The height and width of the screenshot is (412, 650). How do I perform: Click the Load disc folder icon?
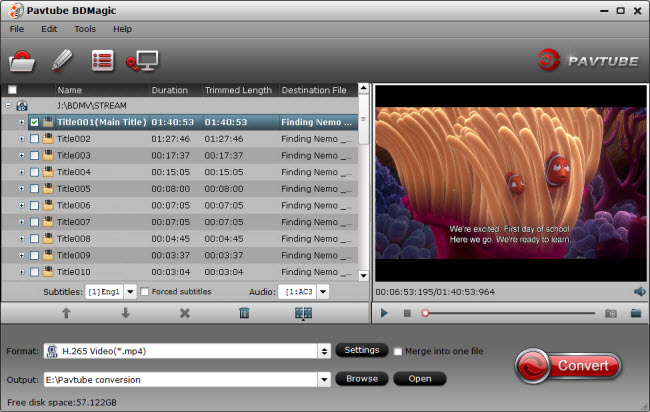(x=22, y=61)
